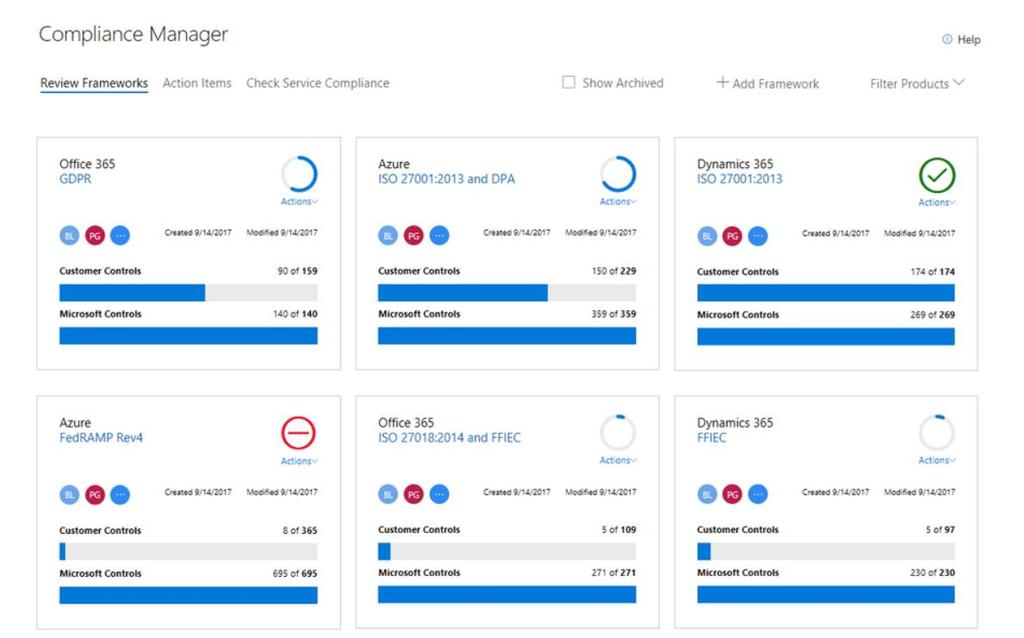
Task: Show more assignees on Azure FedRAMP Rev4 card
Action: point(120,495)
